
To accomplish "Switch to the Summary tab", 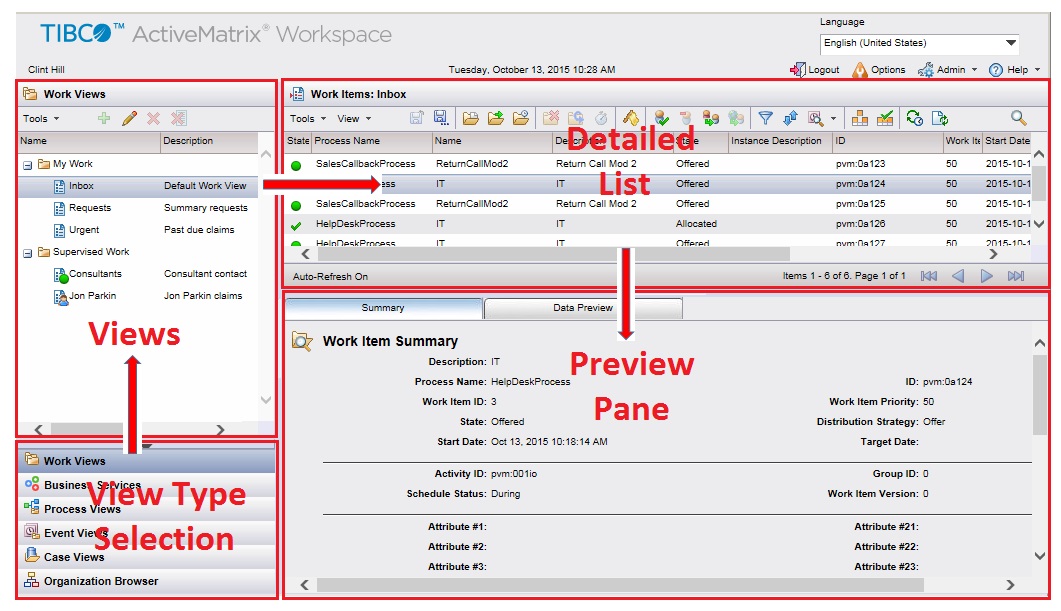I will (383, 308).
